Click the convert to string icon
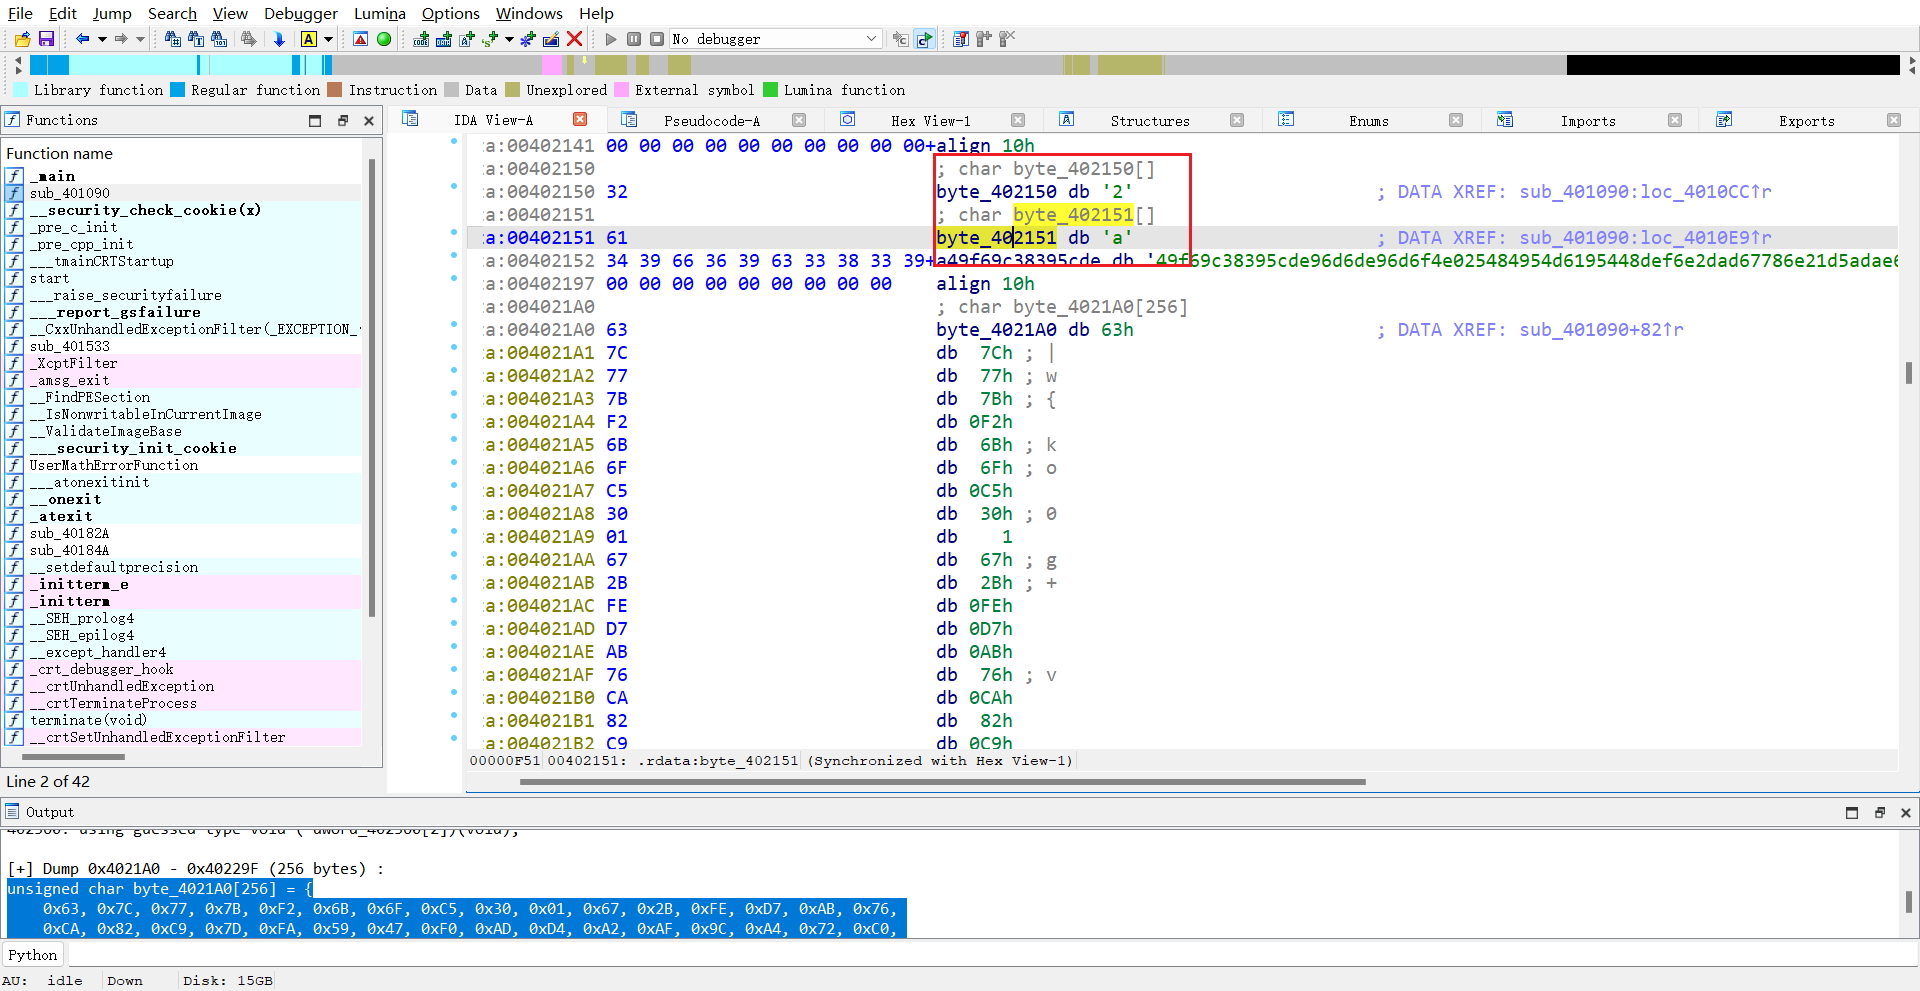This screenshot has height=991, width=1920. point(467,39)
